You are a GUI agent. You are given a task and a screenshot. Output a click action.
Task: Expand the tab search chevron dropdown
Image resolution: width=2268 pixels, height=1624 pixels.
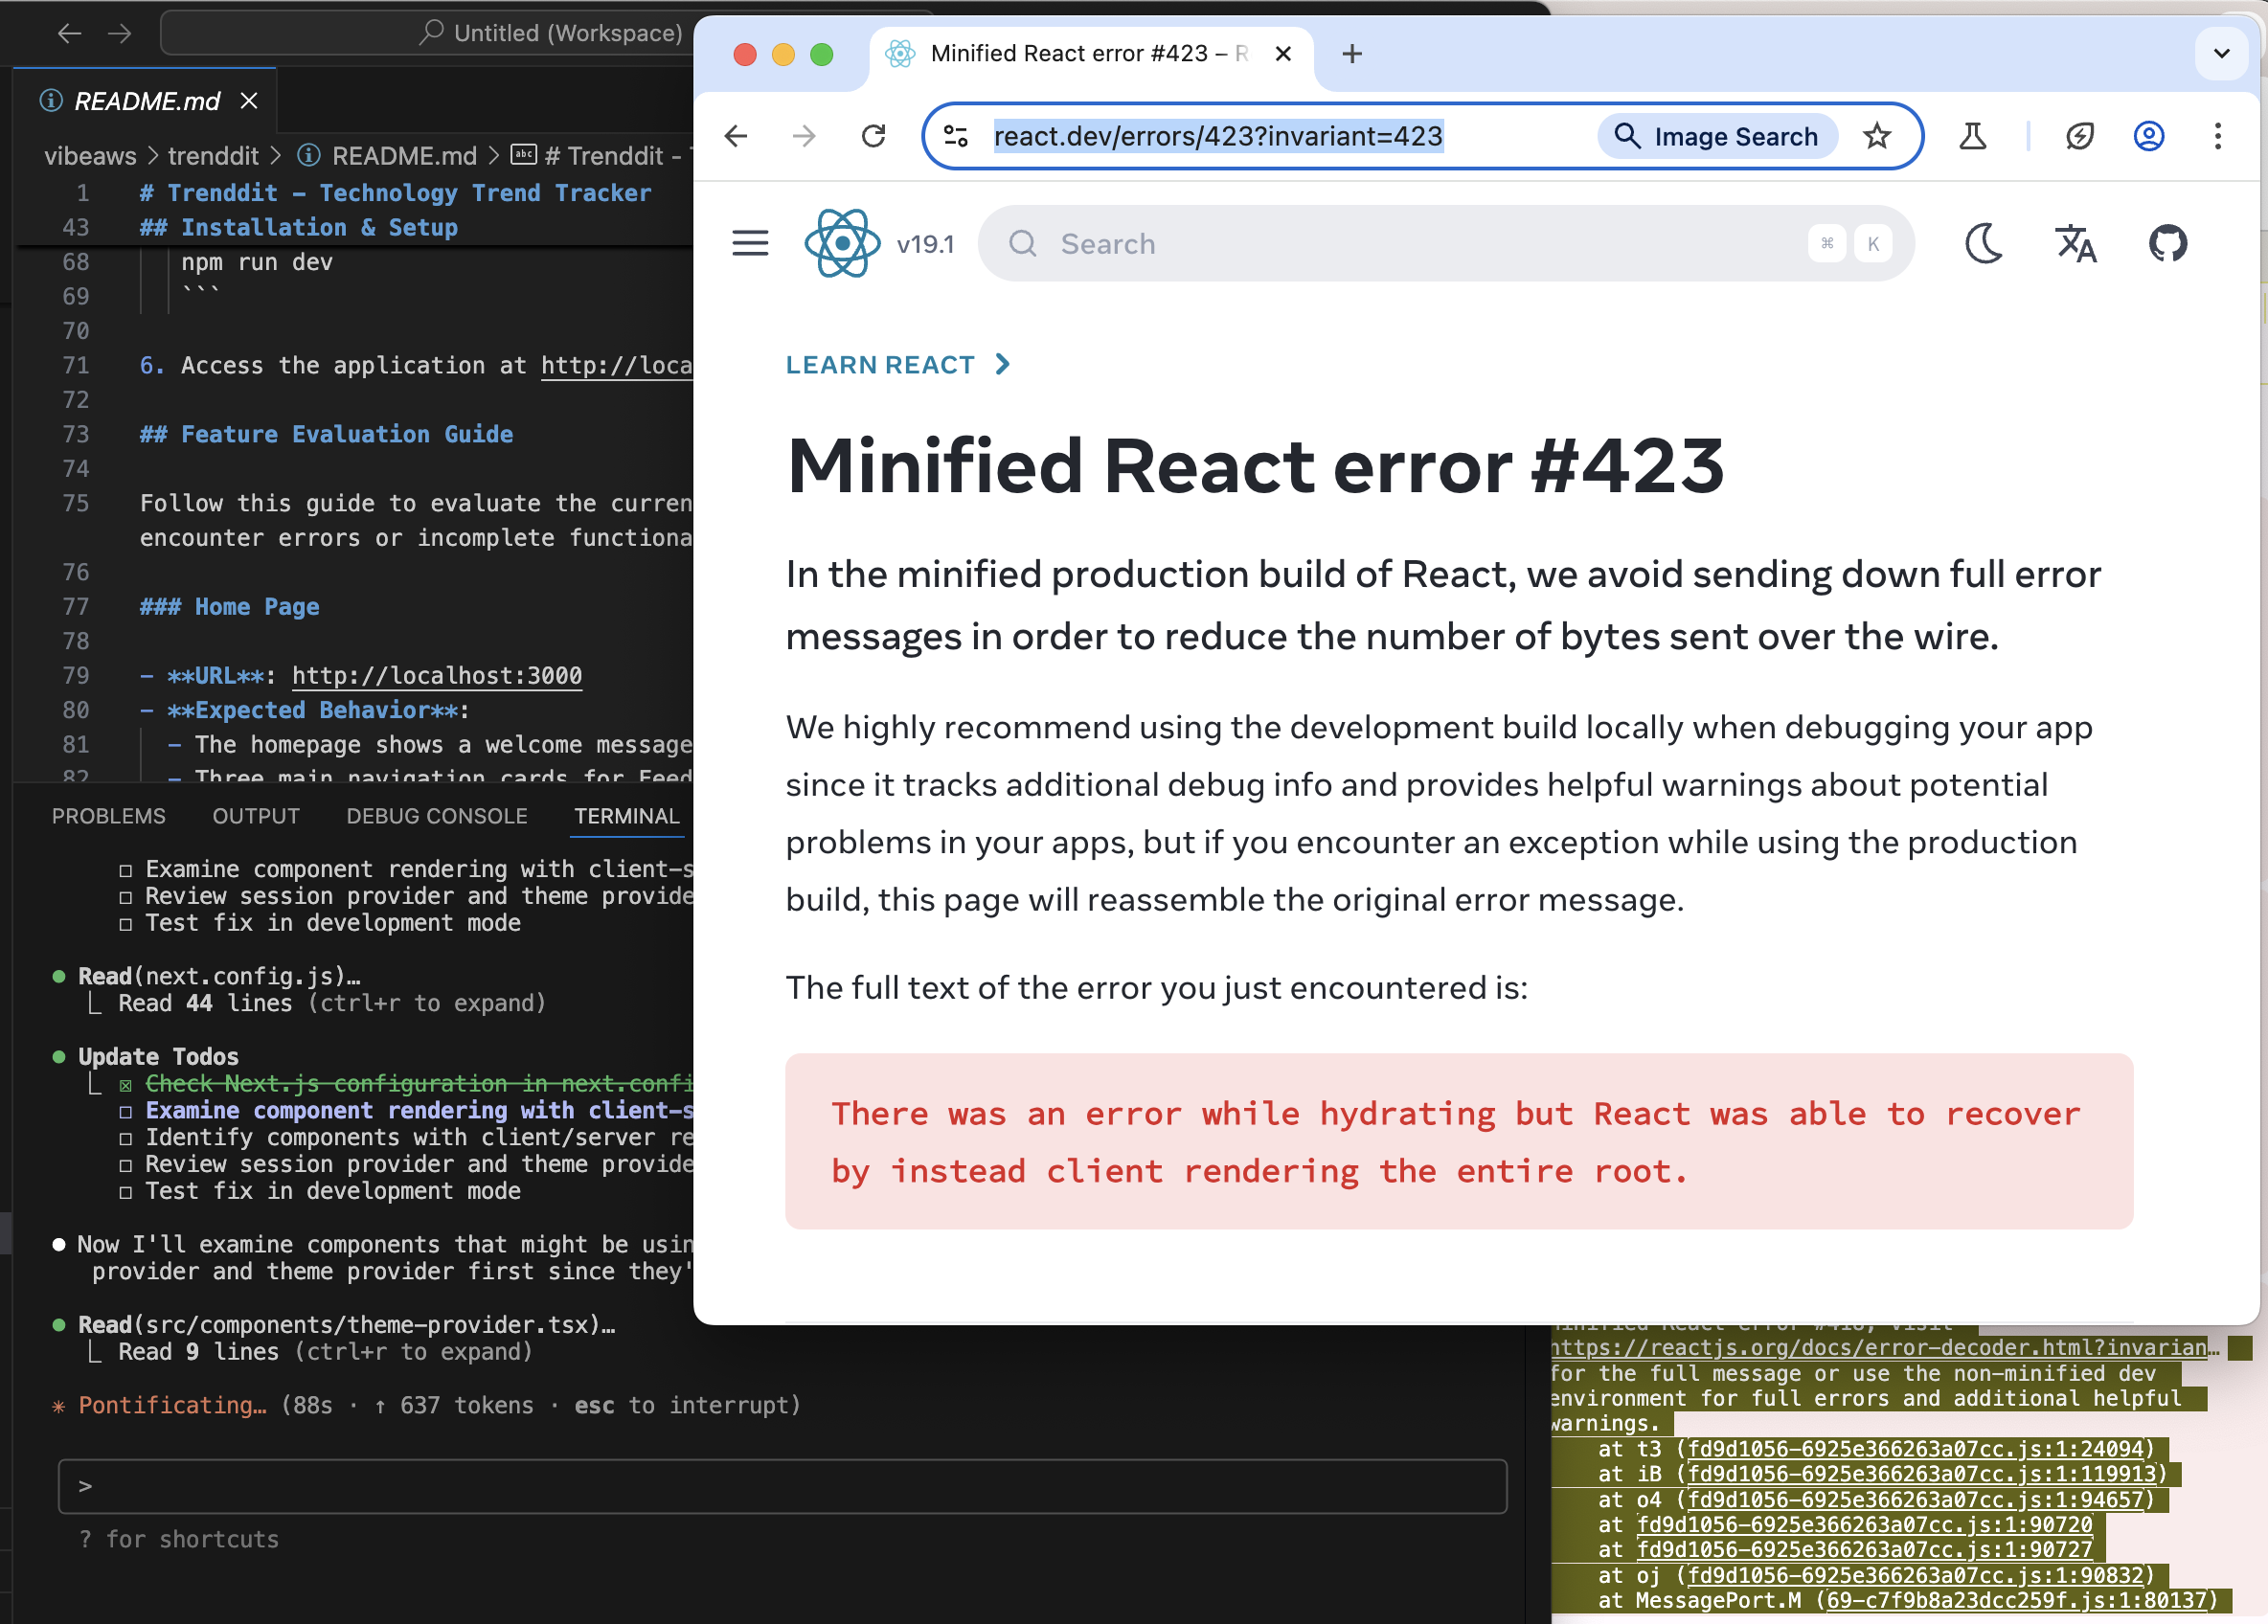tap(2221, 54)
